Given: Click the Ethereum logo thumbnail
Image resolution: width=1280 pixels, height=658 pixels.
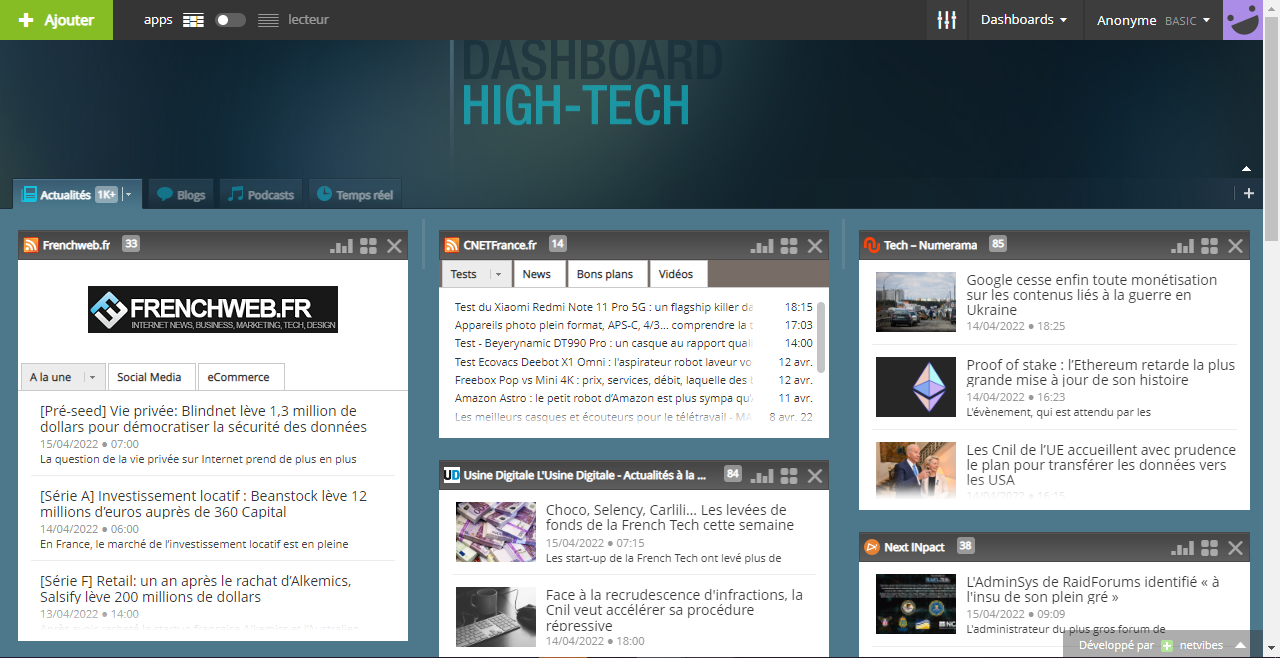Looking at the screenshot, I should pos(916,387).
